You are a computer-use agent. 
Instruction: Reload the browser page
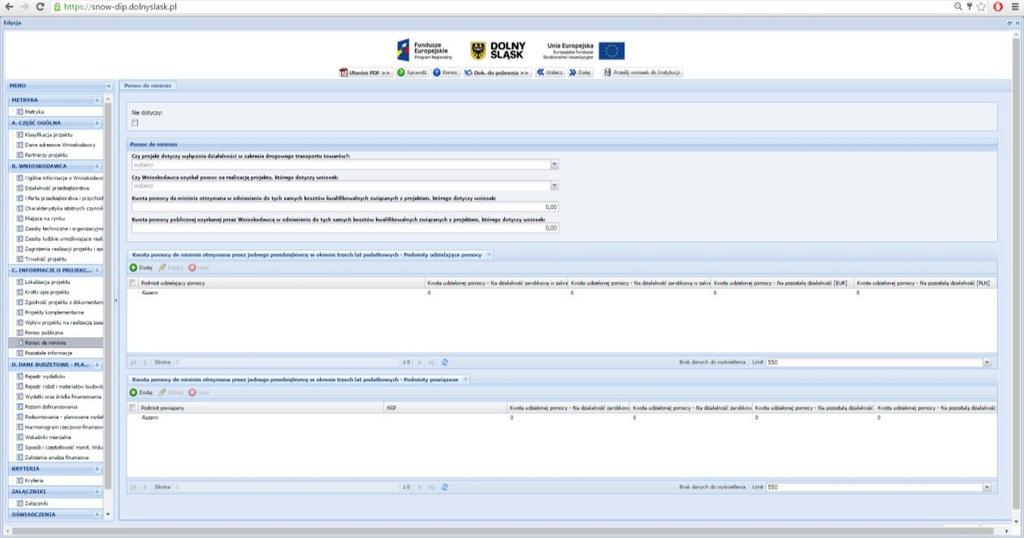pos(40,7)
